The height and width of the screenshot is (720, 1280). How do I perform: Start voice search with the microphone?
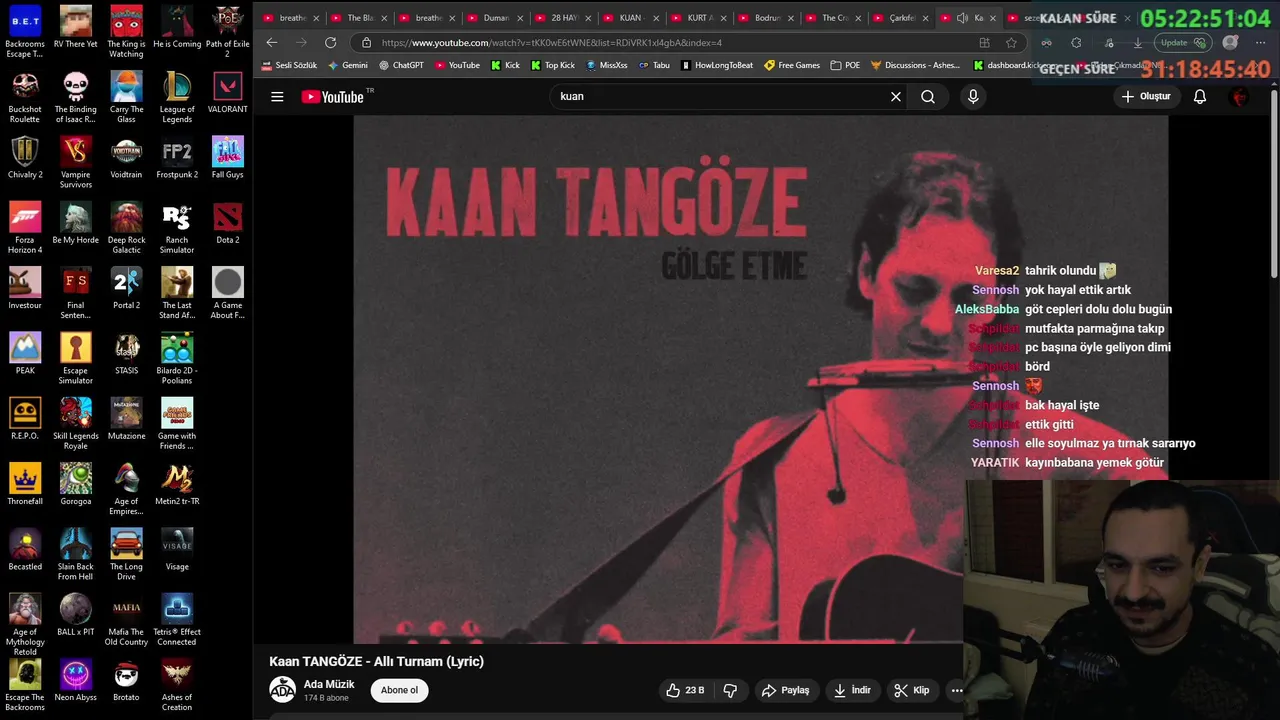click(x=973, y=97)
